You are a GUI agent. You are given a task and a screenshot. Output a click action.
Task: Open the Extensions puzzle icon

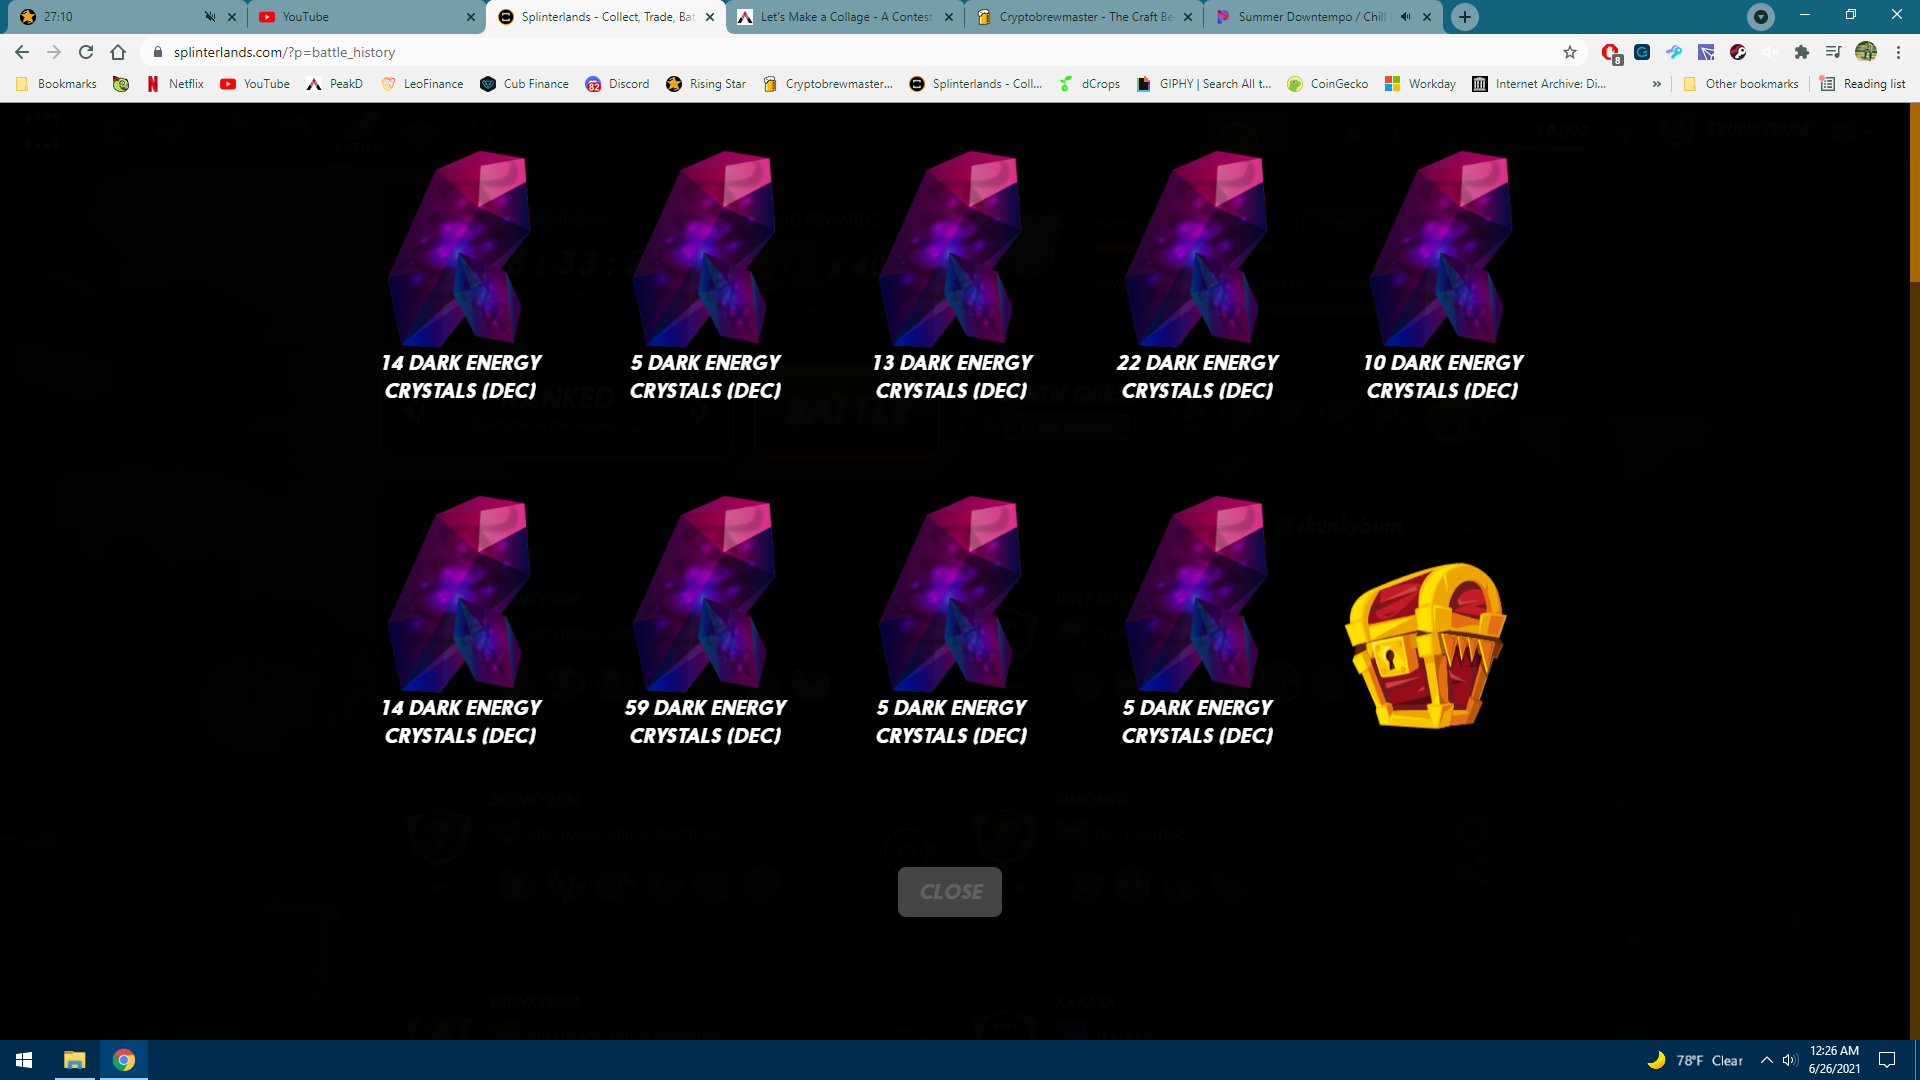tap(1802, 52)
